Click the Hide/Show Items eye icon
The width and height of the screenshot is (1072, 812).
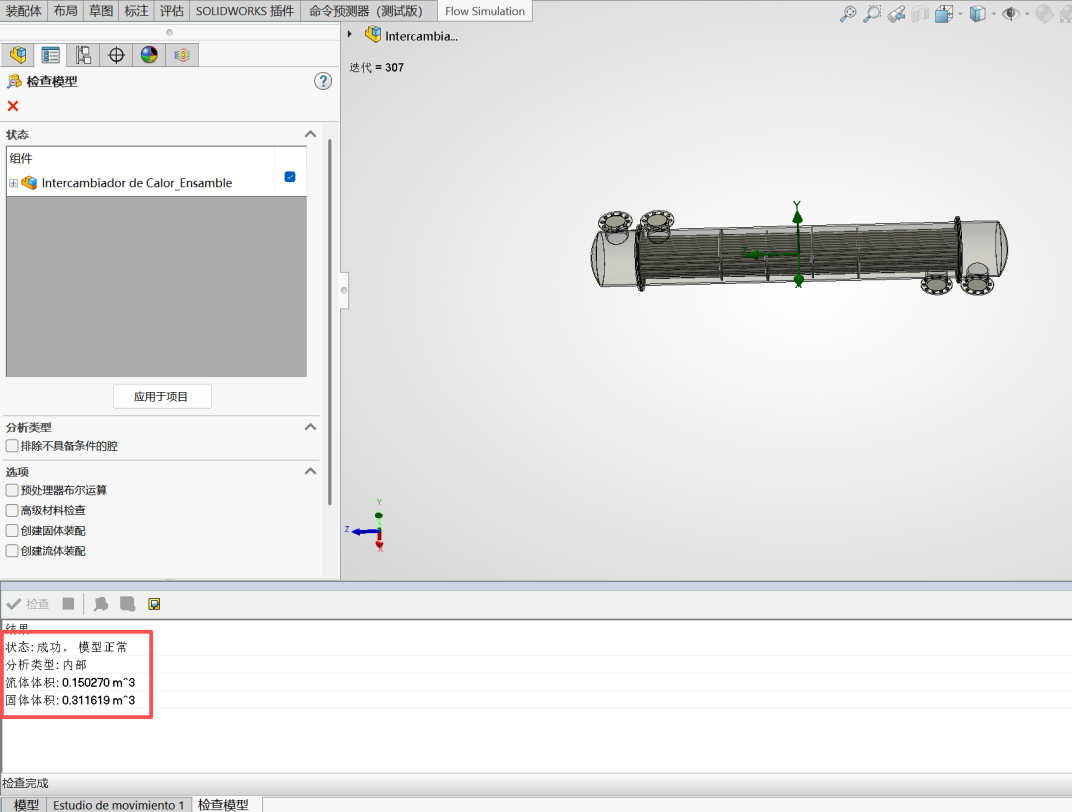click(1010, 14)
